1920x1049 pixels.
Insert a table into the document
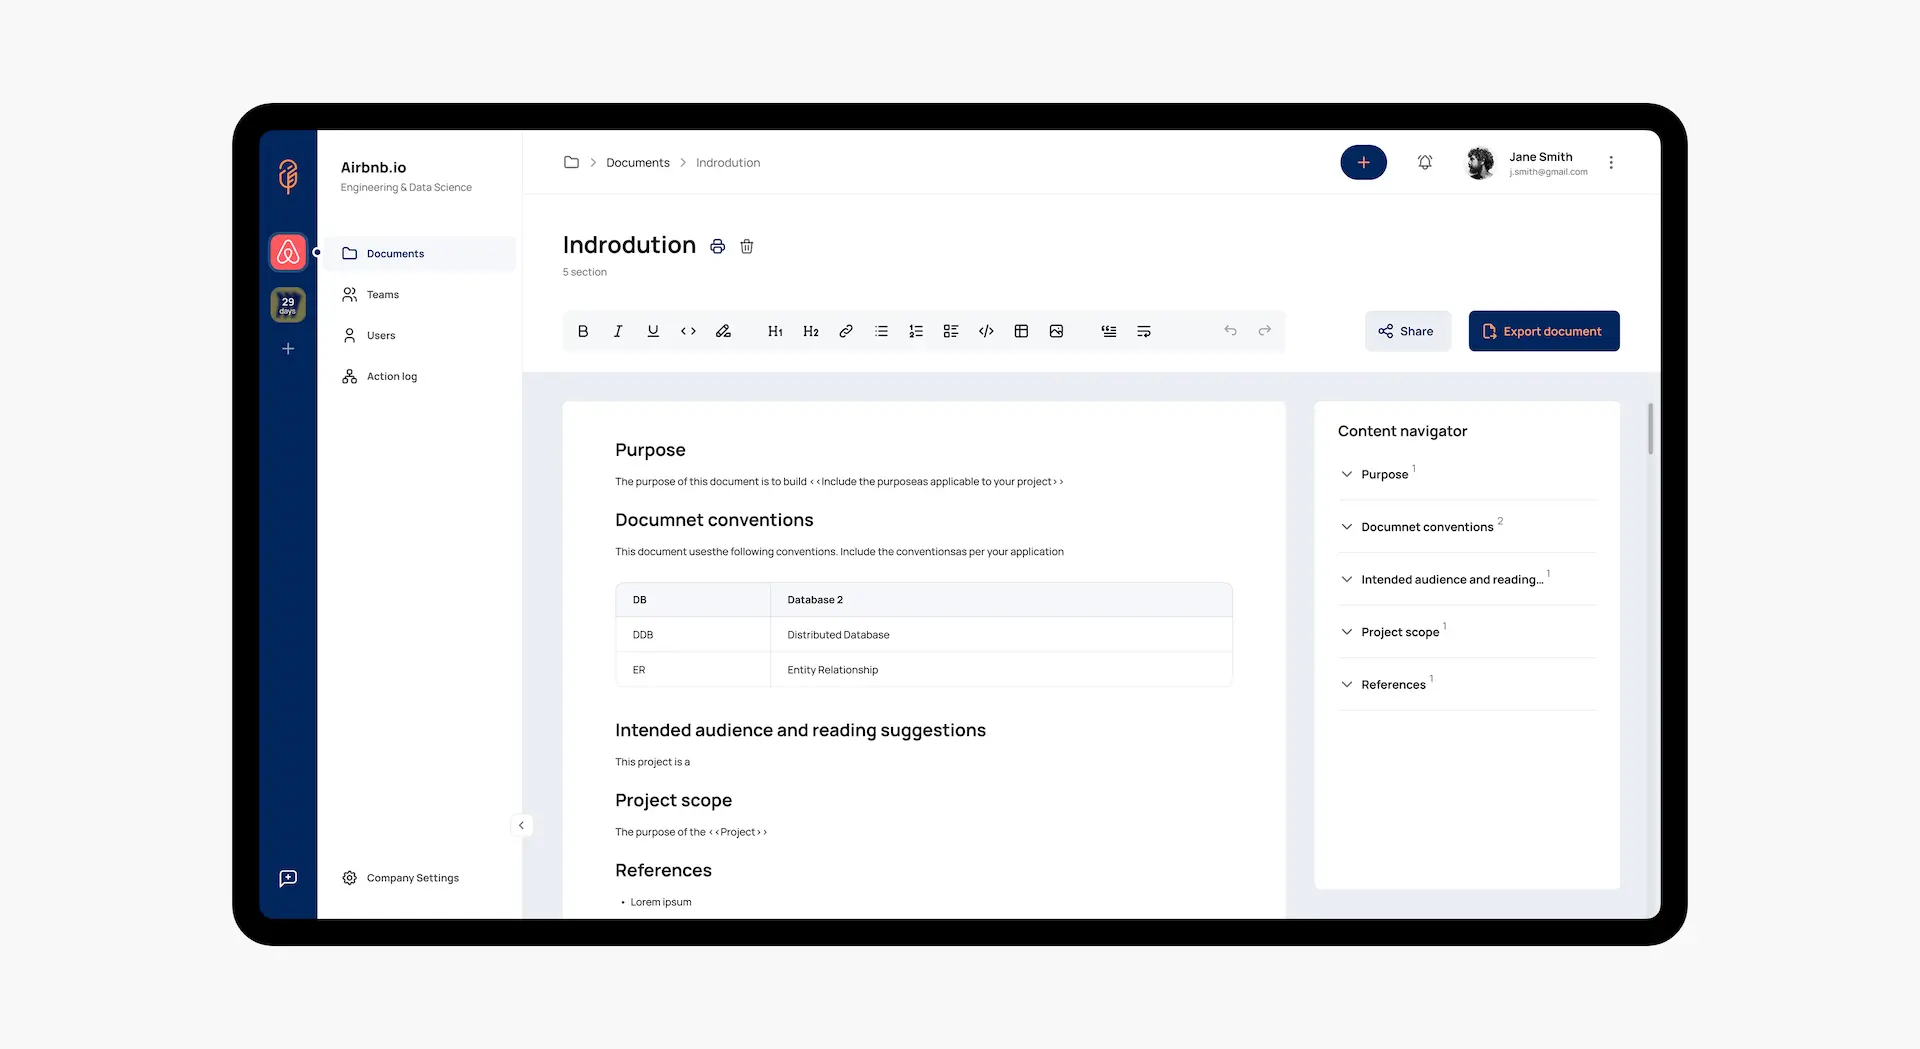pos(1021,331)
